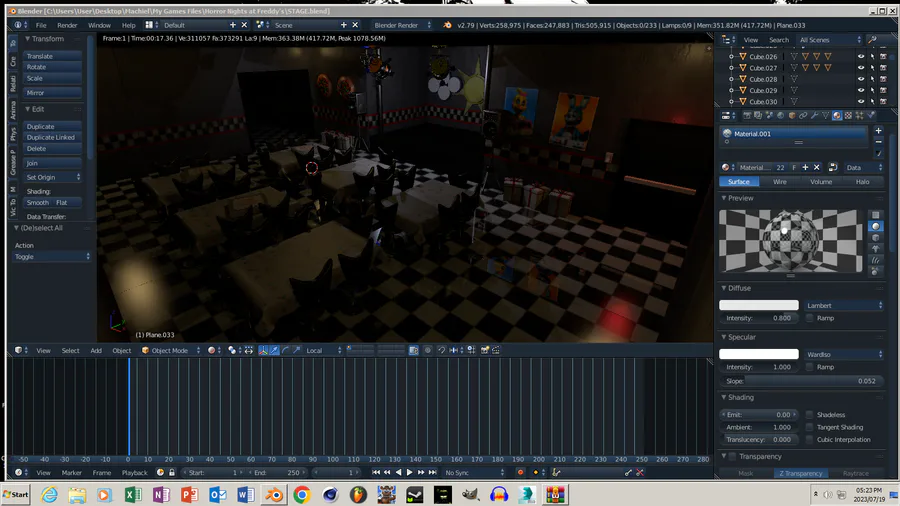Toggle visibility eye for Cube.026

point(860,57)
